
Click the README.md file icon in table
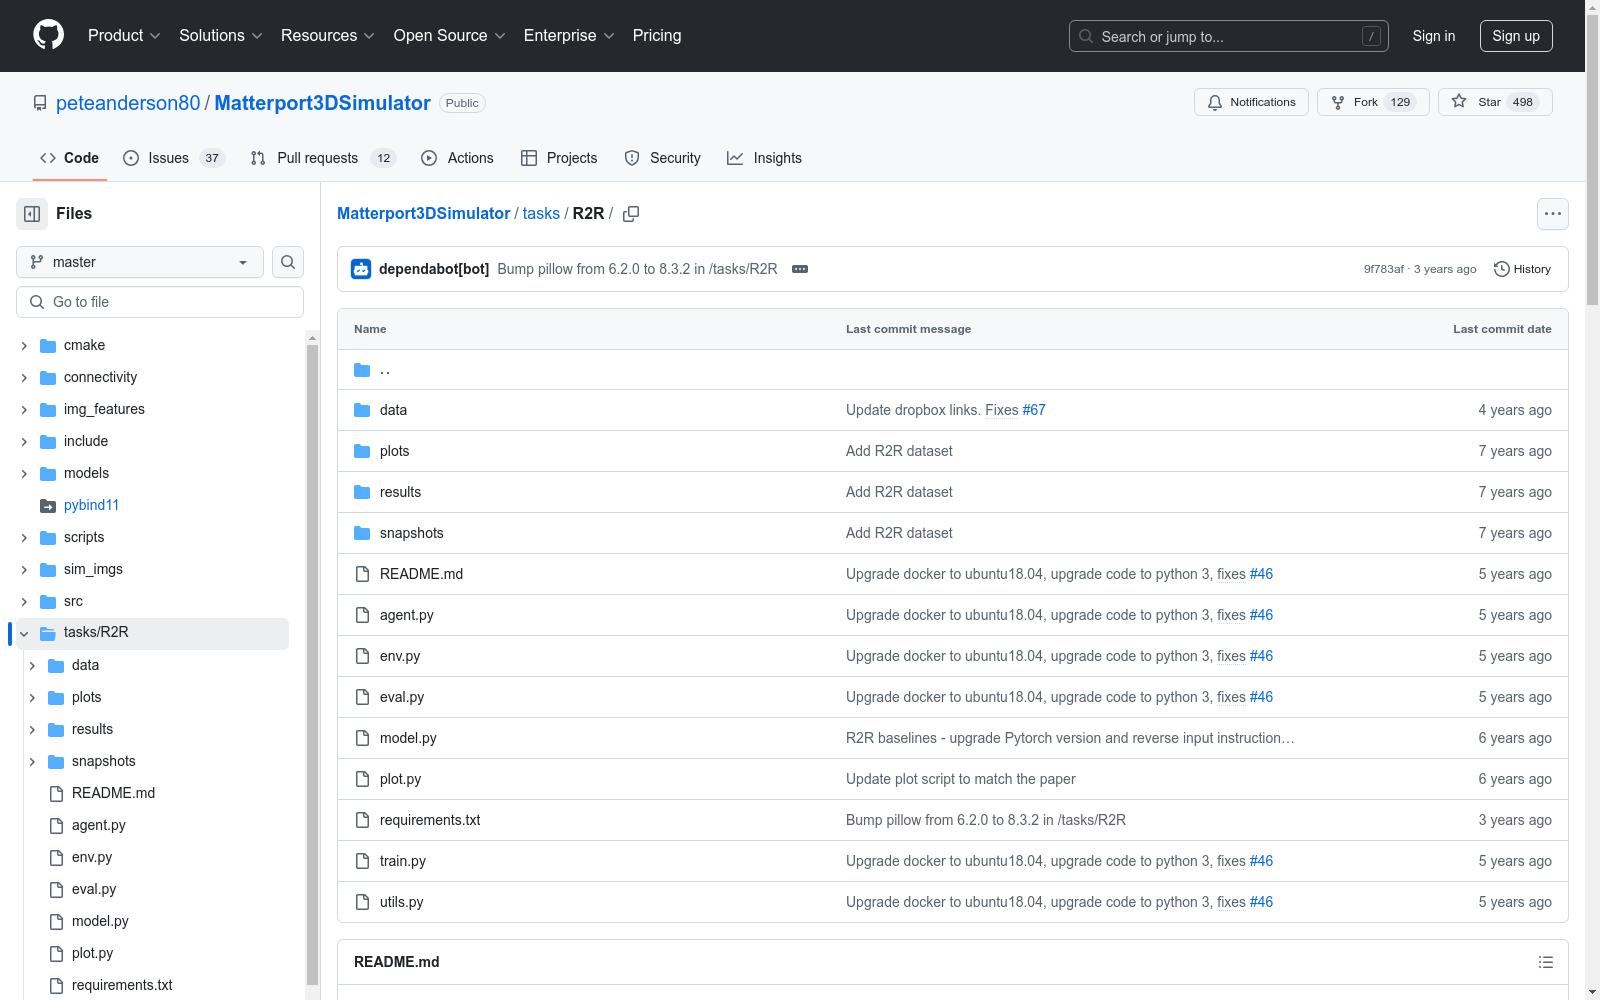[x=362, y=574]
